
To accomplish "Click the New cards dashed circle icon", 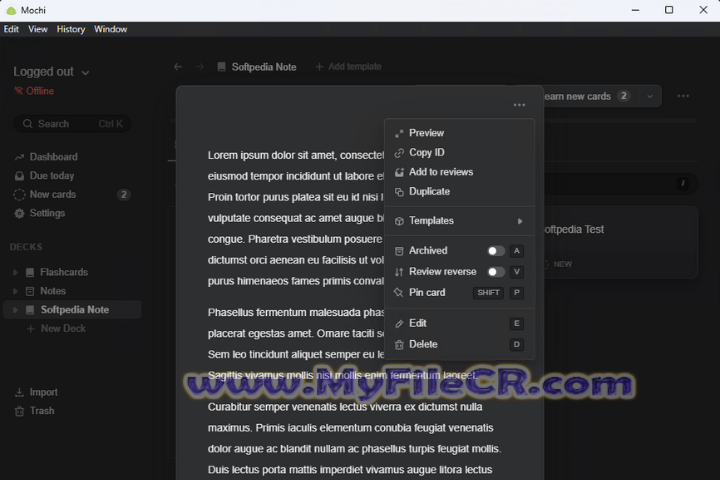I will click(x=19, y=195).
